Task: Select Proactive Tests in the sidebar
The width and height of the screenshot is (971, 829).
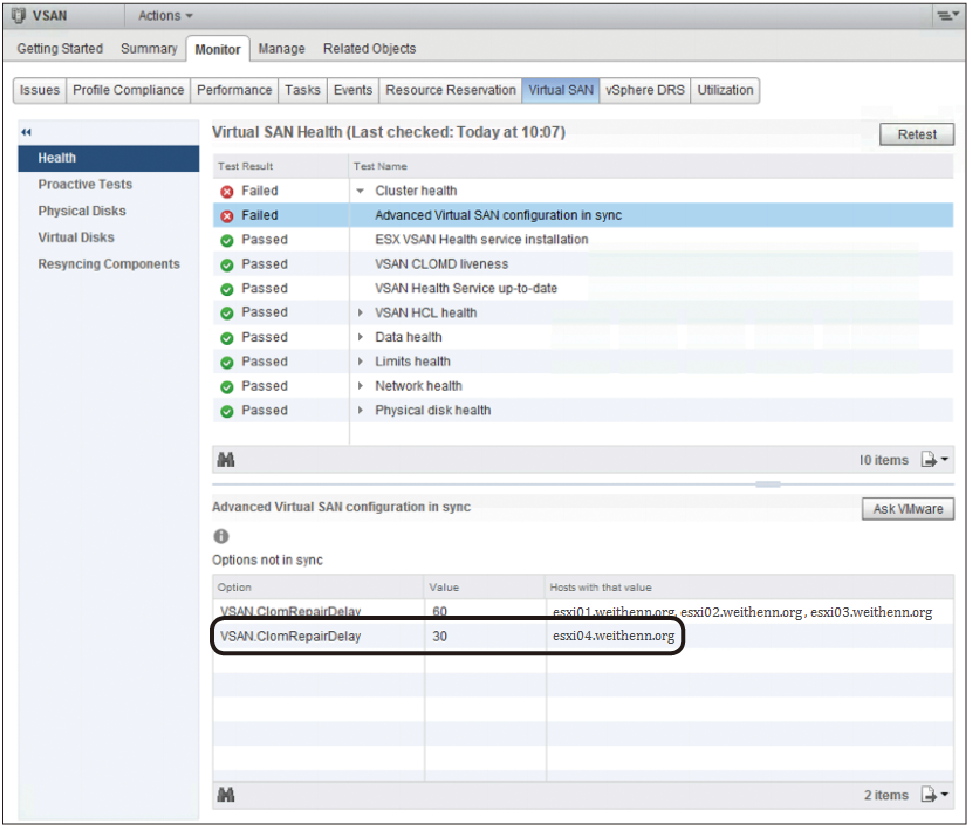Action: coord(85,184)
